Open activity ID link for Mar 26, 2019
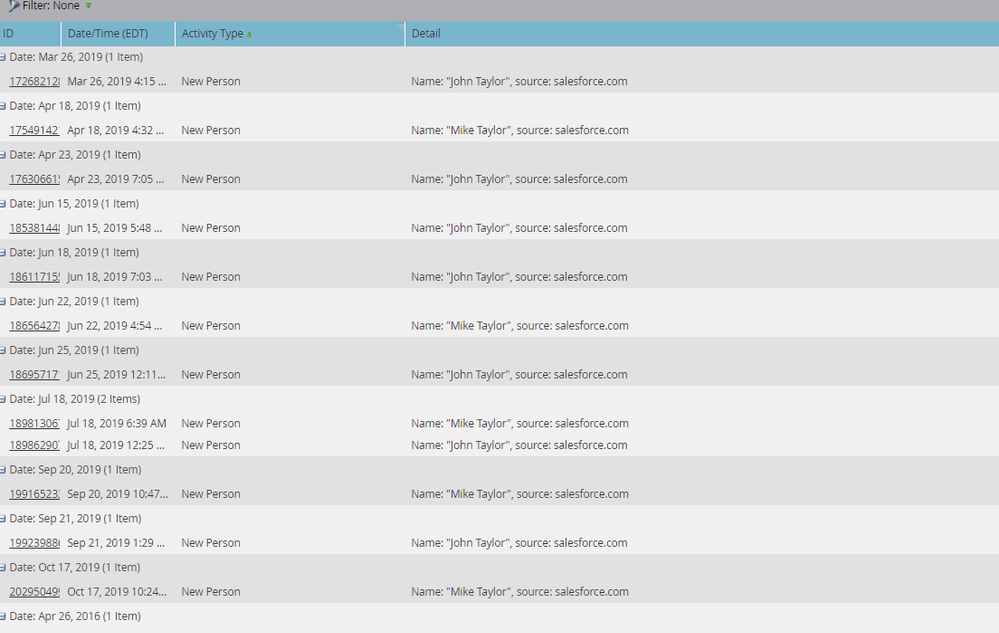The width and height of the screenshot is (999, 633). point(34,82)
